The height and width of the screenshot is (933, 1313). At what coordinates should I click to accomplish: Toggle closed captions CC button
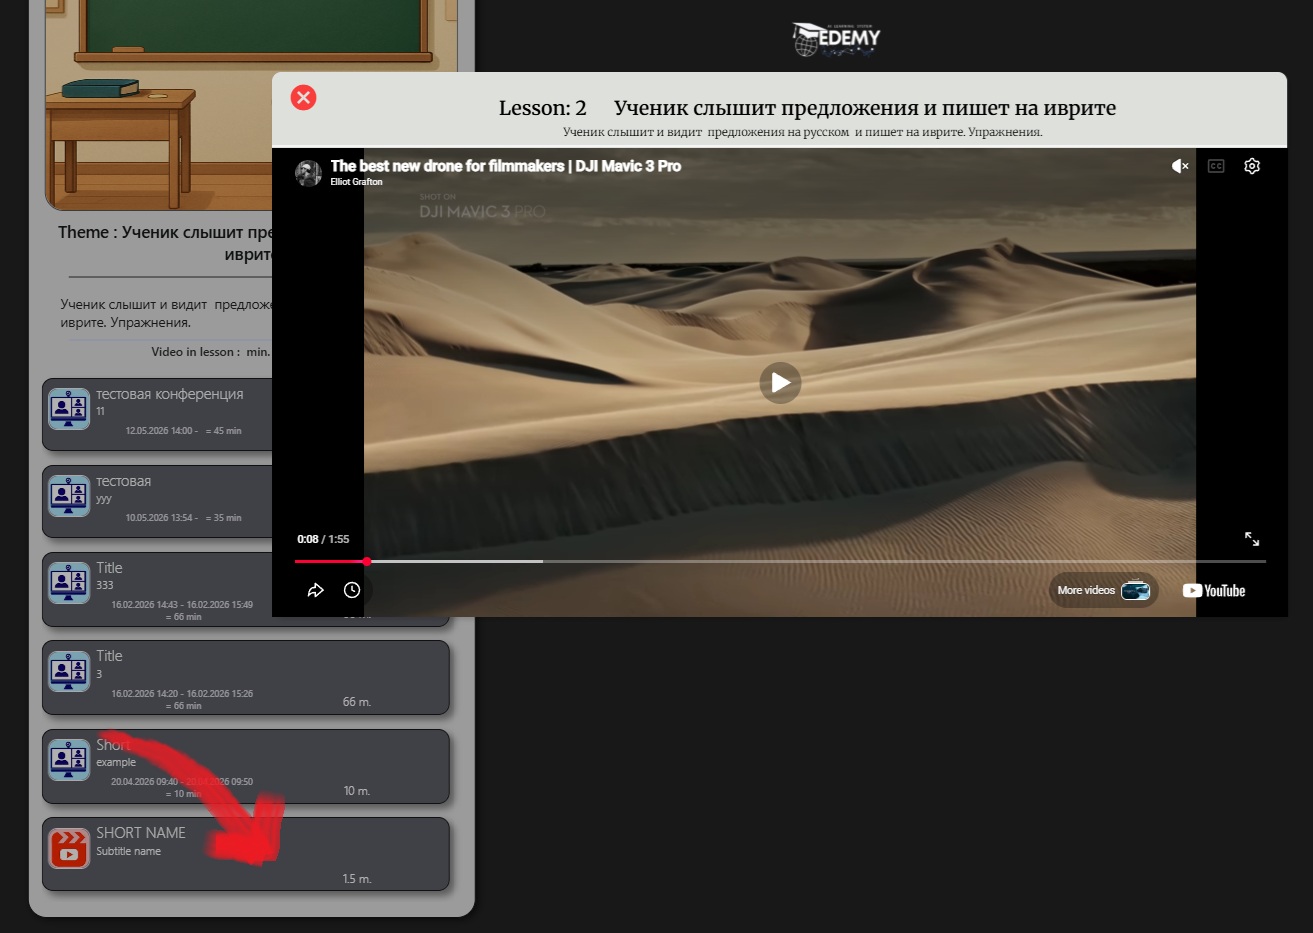pyautogui.click(x=1216, y=166)
